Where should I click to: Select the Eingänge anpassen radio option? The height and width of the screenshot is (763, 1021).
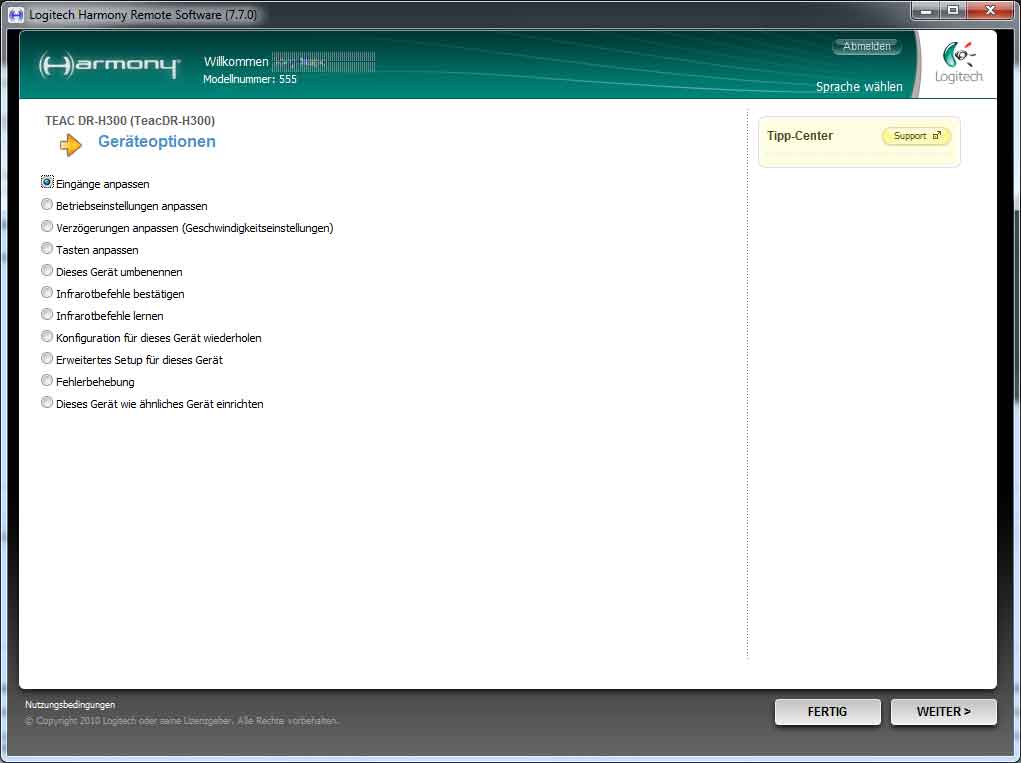47,183
